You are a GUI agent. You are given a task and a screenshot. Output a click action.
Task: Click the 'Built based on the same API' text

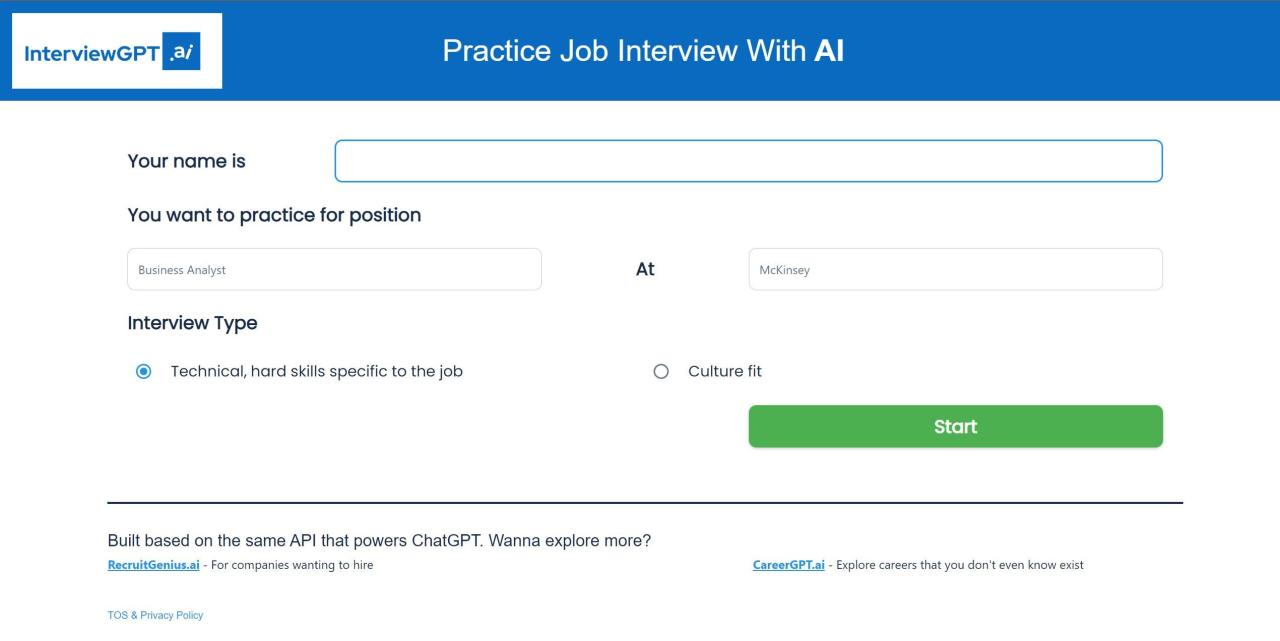click(379, 541)
